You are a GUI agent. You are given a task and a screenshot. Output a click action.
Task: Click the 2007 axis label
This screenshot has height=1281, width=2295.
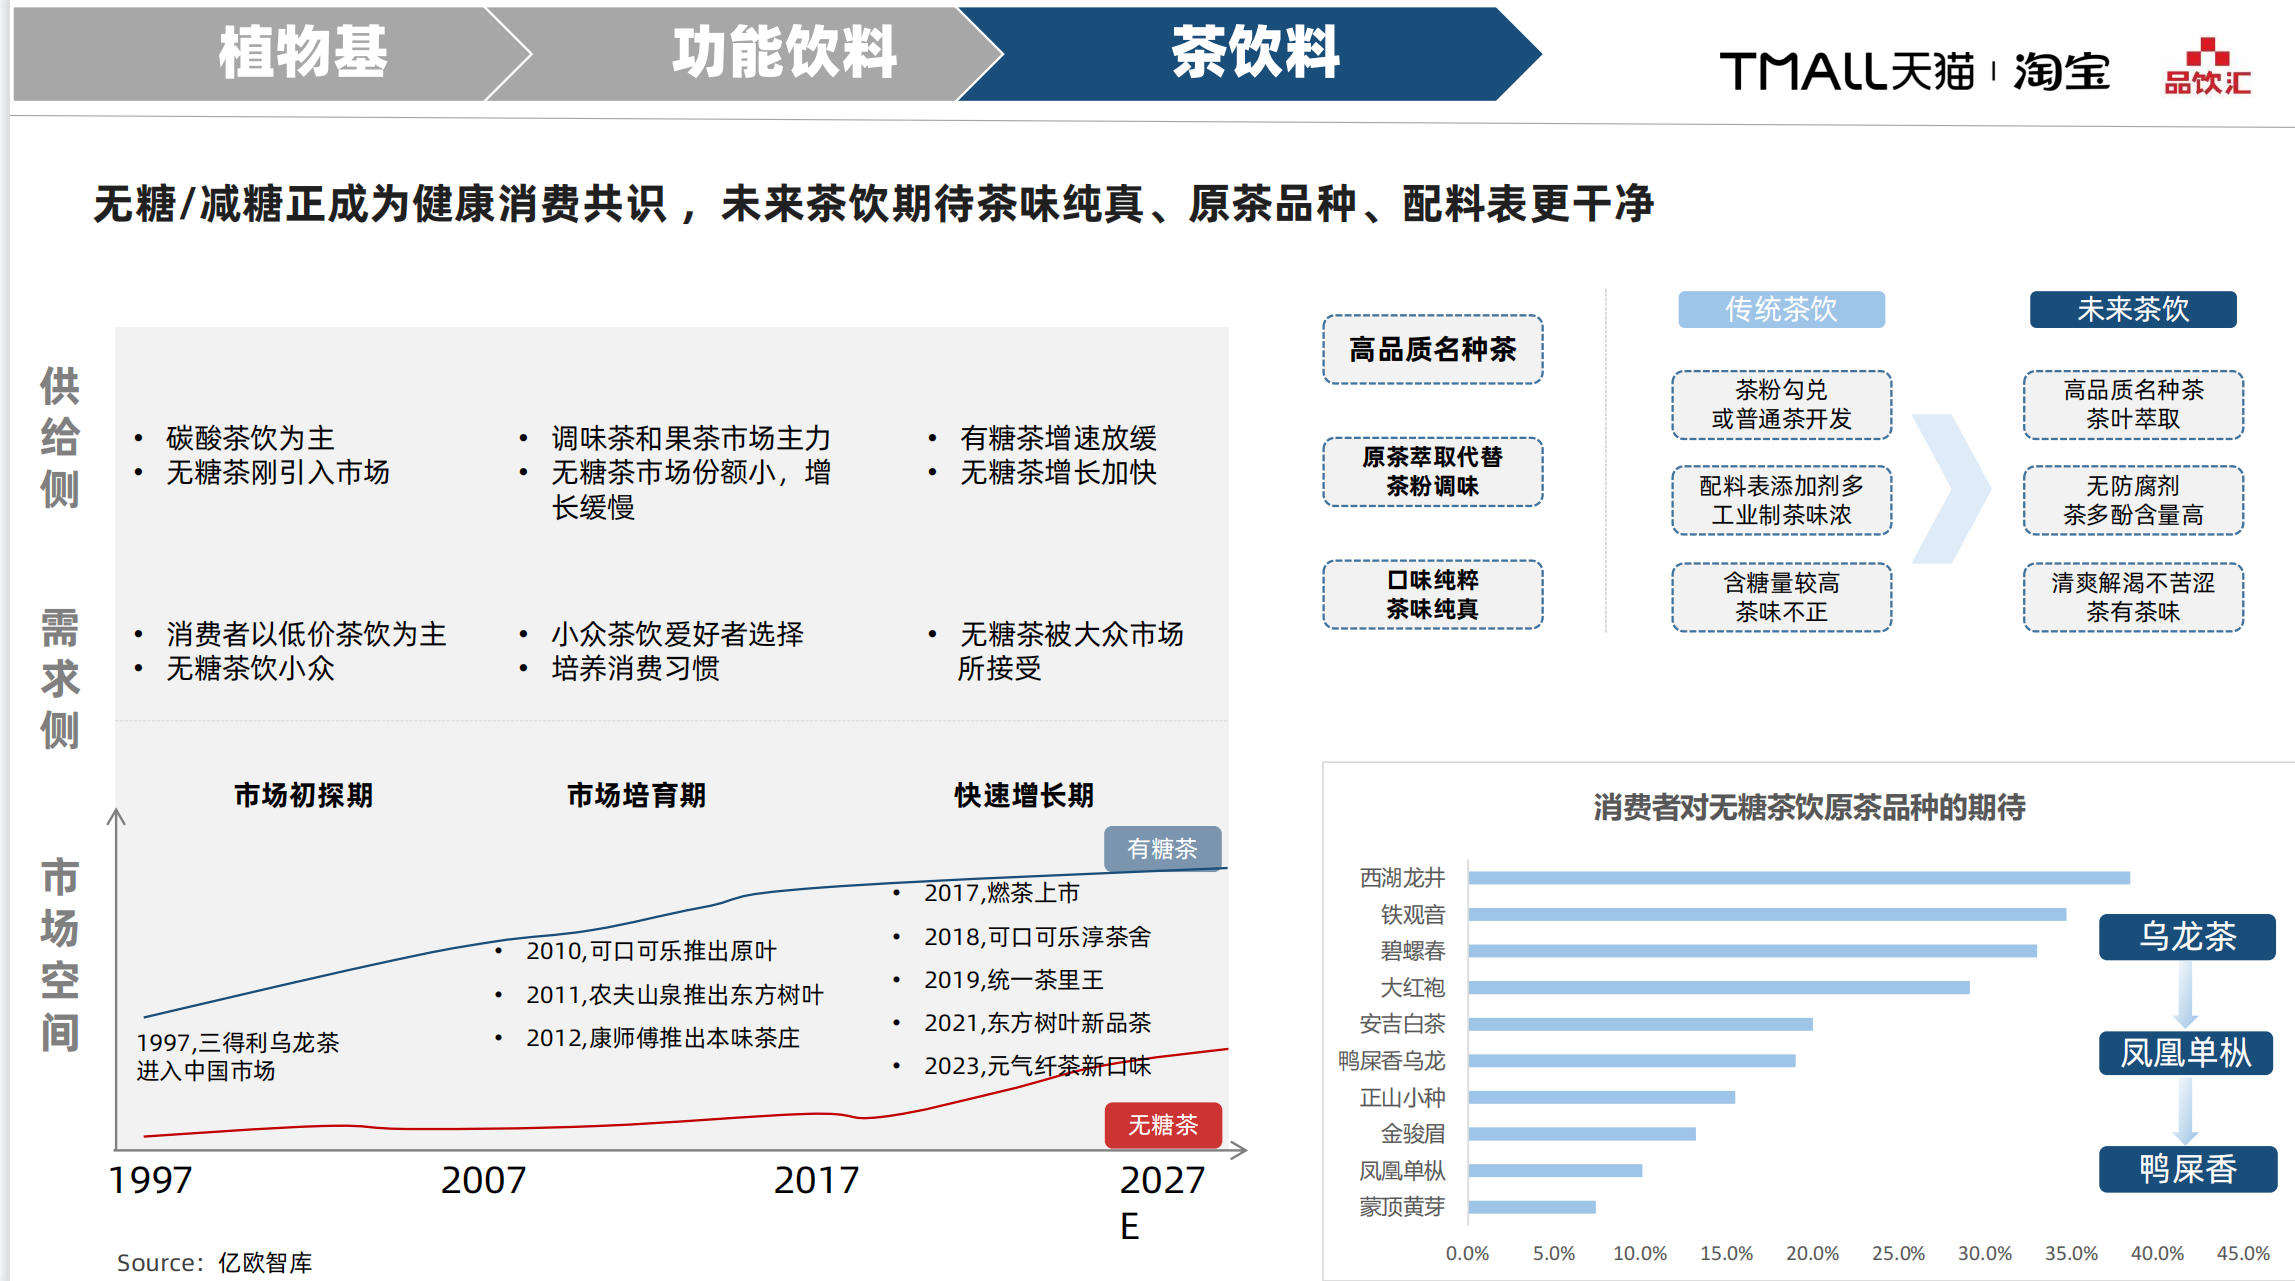click(483, 1180)
